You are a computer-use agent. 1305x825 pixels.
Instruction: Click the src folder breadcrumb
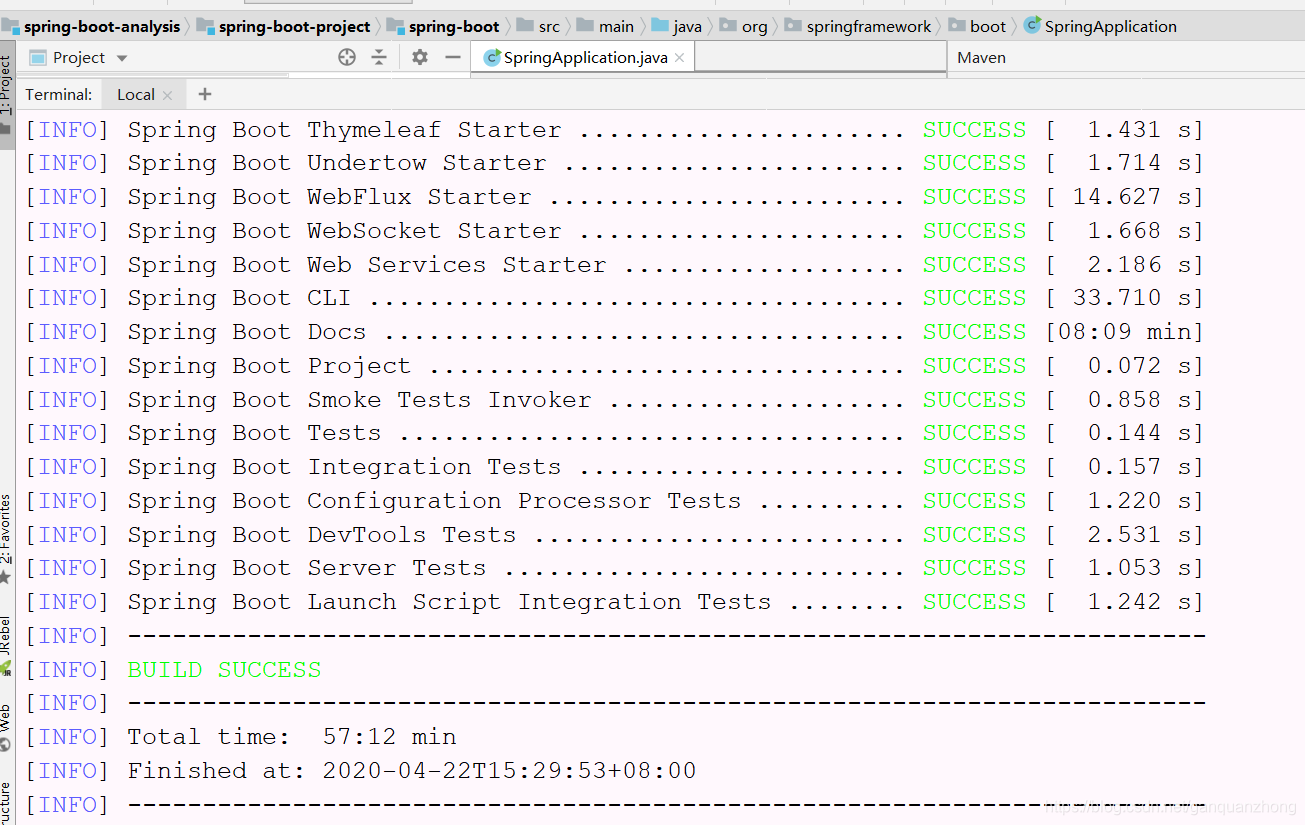[538, 27]
